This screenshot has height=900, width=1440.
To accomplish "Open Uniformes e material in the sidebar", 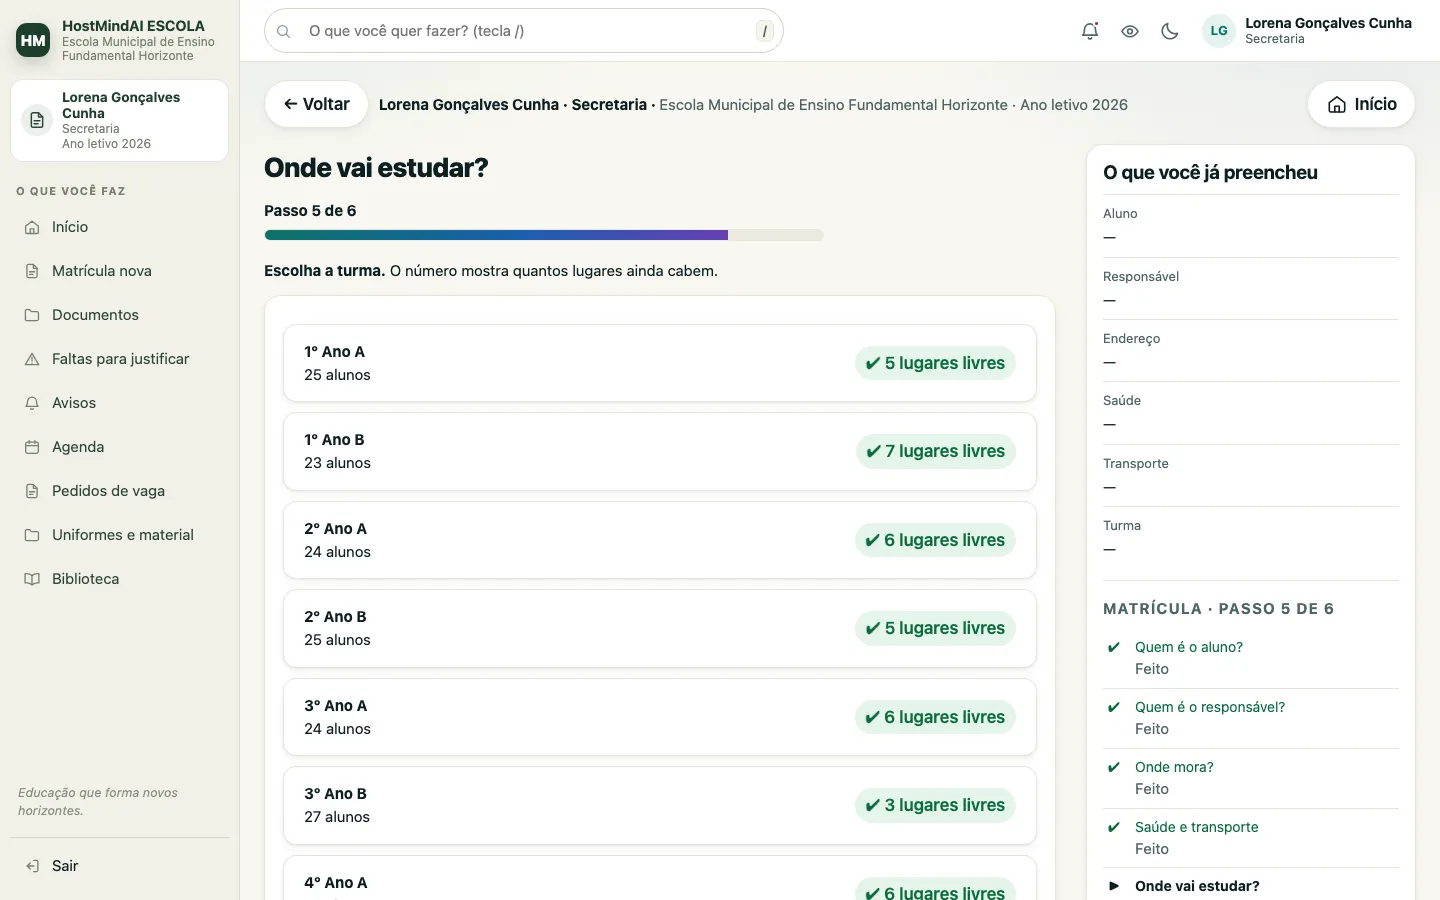I will (x=120, y=535).
